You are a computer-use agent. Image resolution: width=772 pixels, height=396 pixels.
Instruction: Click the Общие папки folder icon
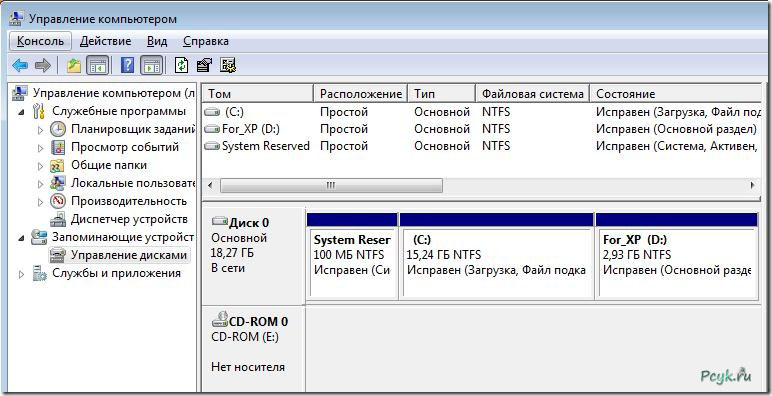[x=58, y=165]
